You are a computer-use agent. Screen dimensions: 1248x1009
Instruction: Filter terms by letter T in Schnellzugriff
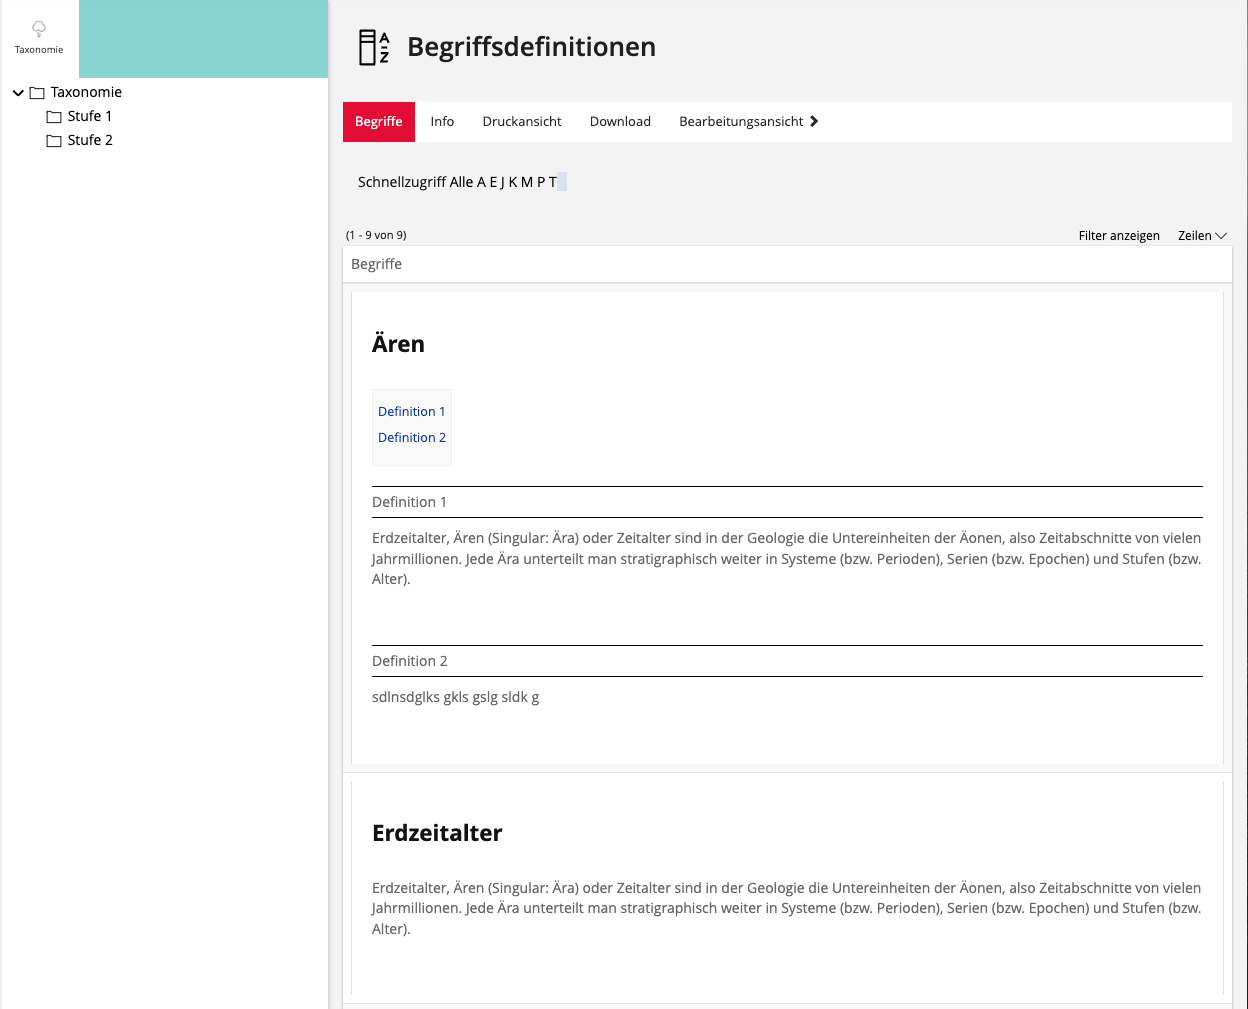[552, 182]
